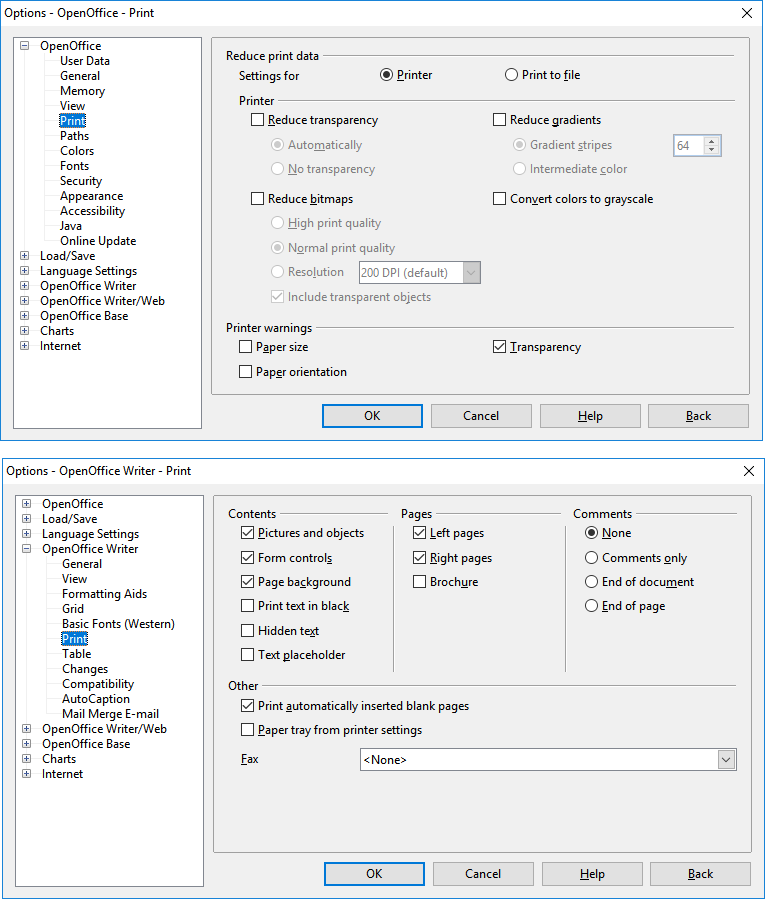Select Online Update in the options tree
Image resolution: width=776 pixels, height=908 pixels.
click(x=97, y=241)
